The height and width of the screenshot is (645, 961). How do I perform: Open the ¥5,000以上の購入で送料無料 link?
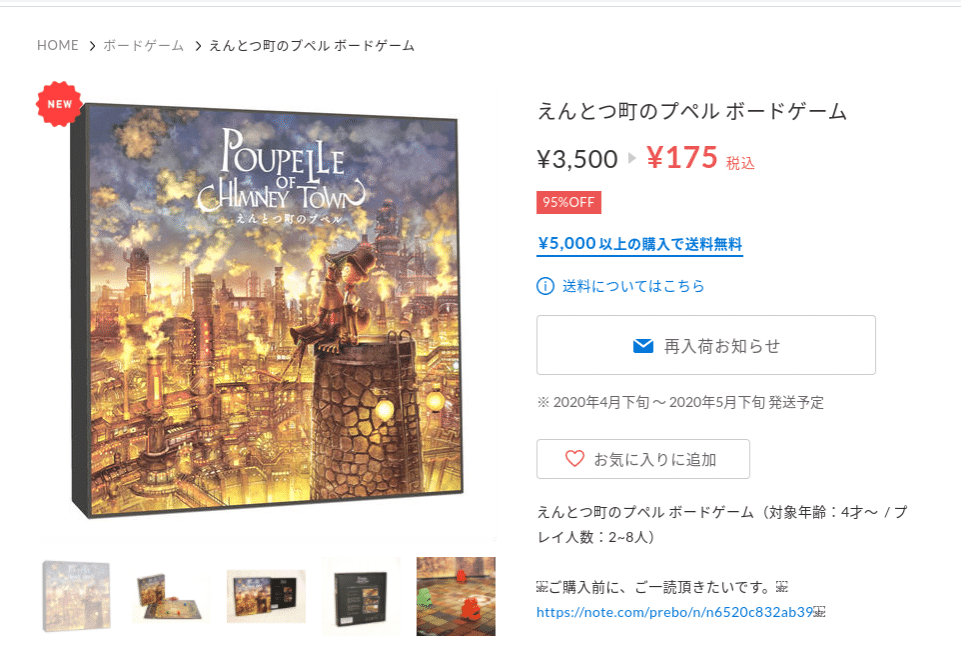point(640,244)
